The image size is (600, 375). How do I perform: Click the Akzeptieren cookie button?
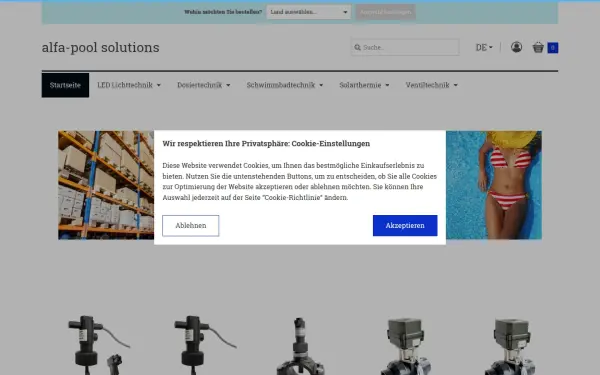click(x=405, y=225)
